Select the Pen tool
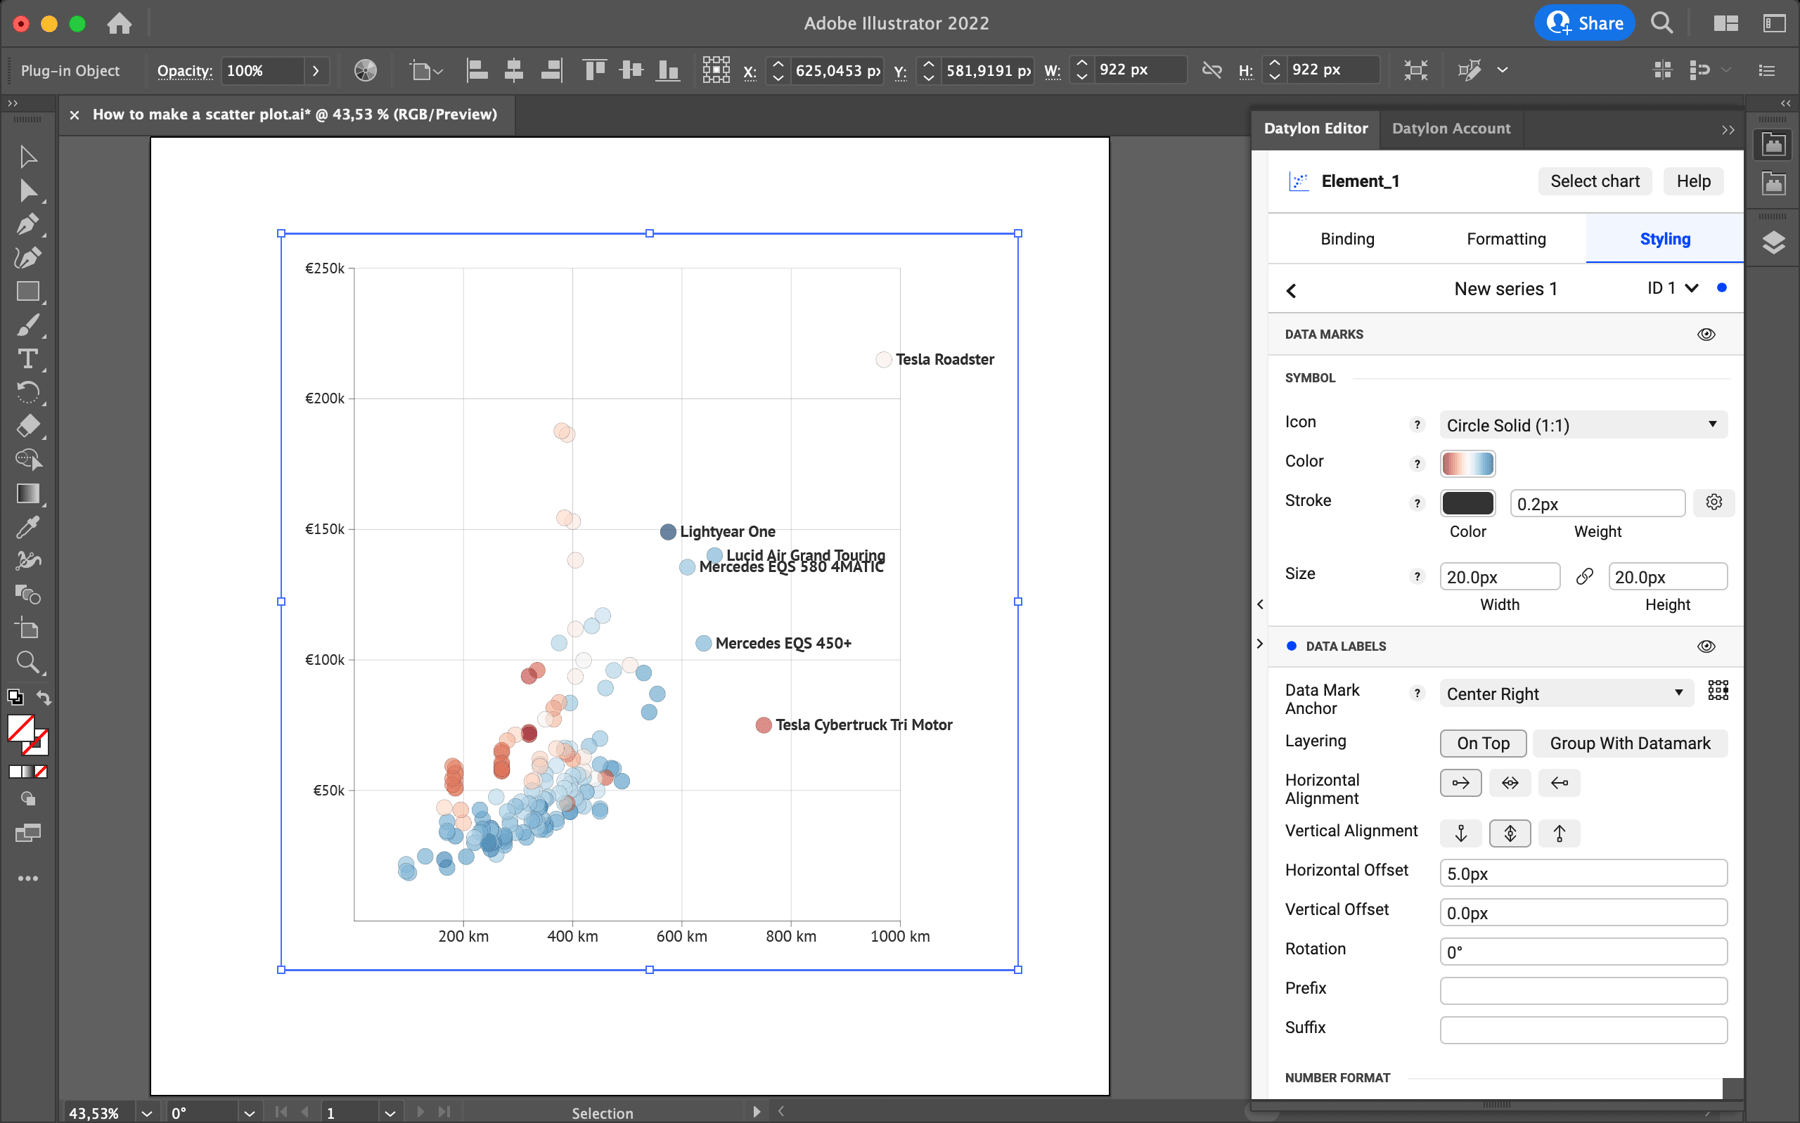The image size is (1800, 1123). [29, 224]
